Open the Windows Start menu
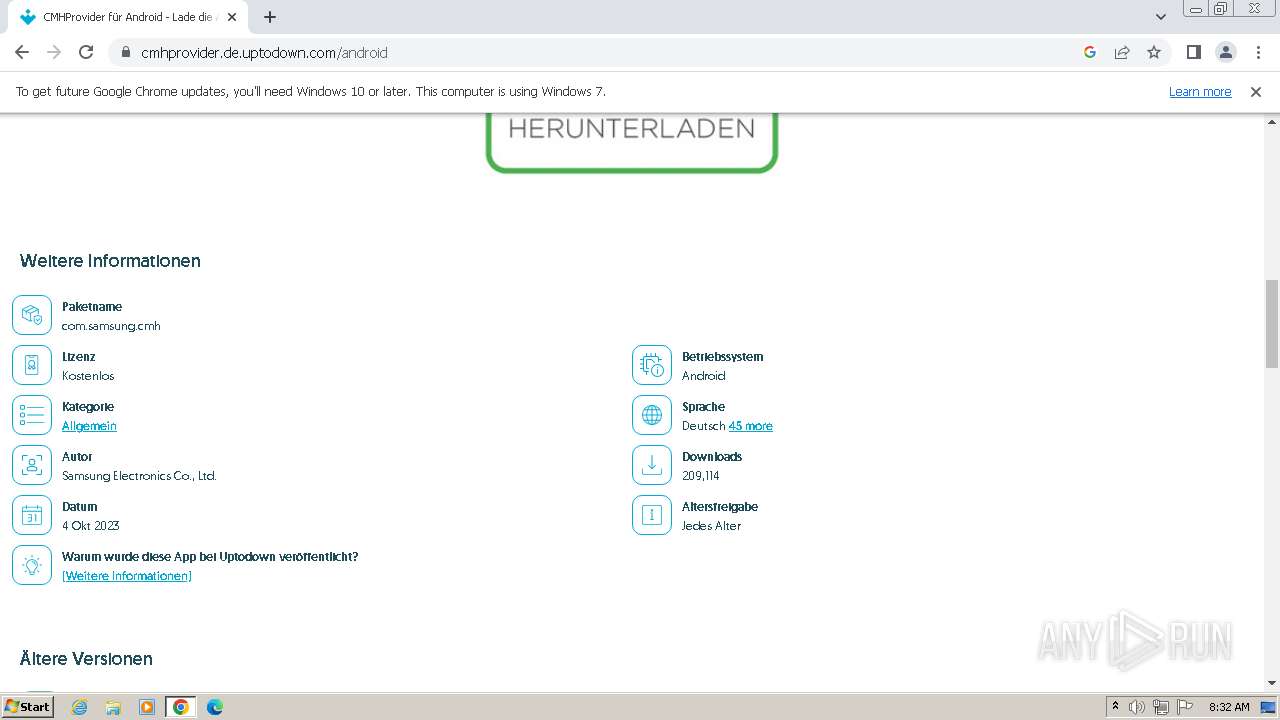This screenshot has height=720, width=1280. tap(28, 706)
